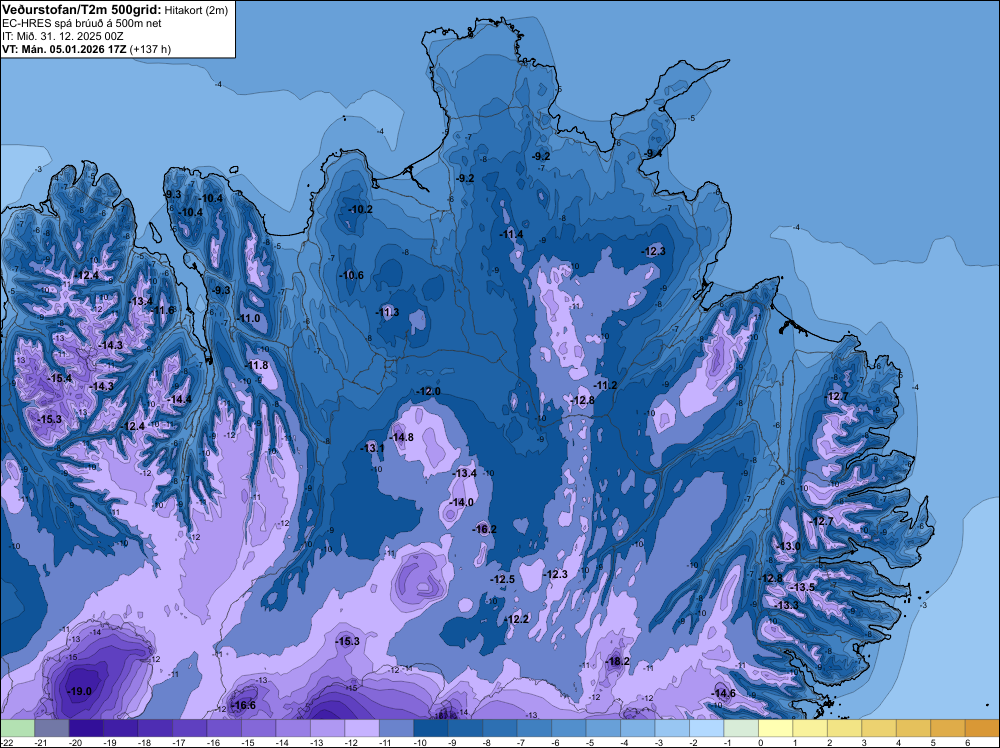This screenshot has height=748, width=1000.
Task: Click the -13.5 temperature label
Action: coord(803,587)
